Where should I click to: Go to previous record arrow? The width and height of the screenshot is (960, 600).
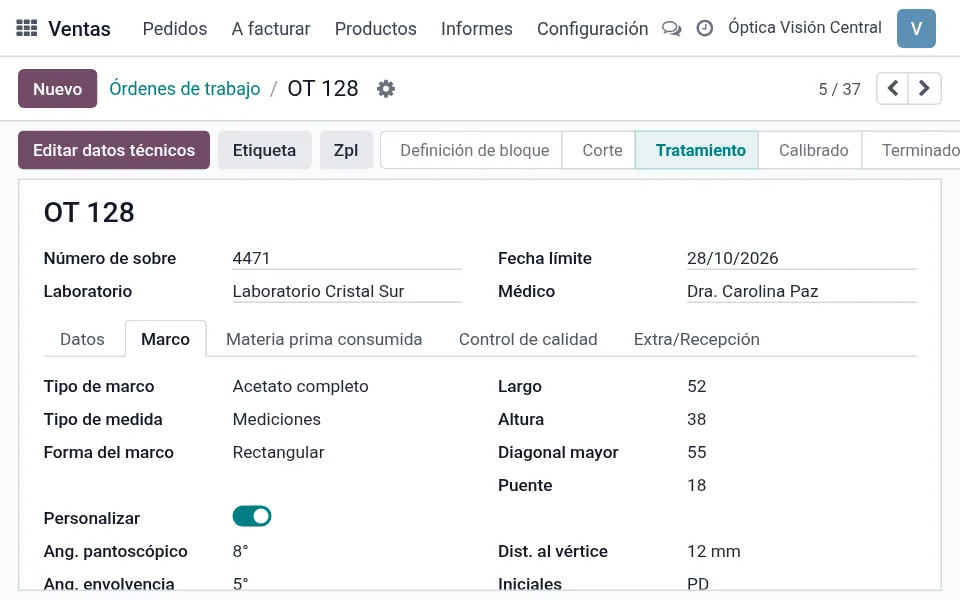click(x=893, y=89)
